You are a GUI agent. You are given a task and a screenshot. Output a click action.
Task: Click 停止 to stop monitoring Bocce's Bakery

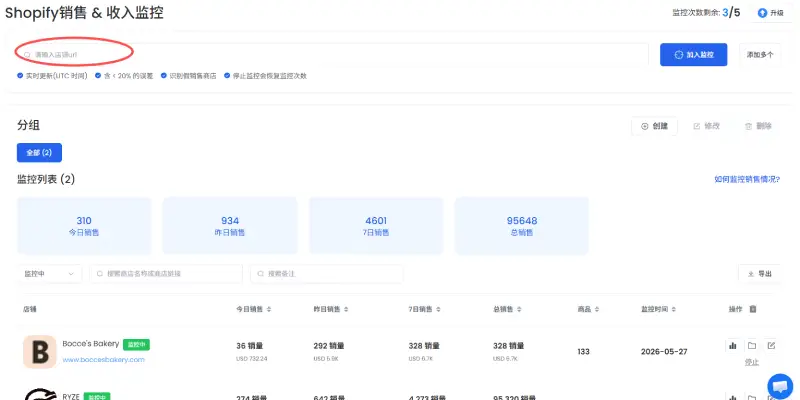point(752,362)
